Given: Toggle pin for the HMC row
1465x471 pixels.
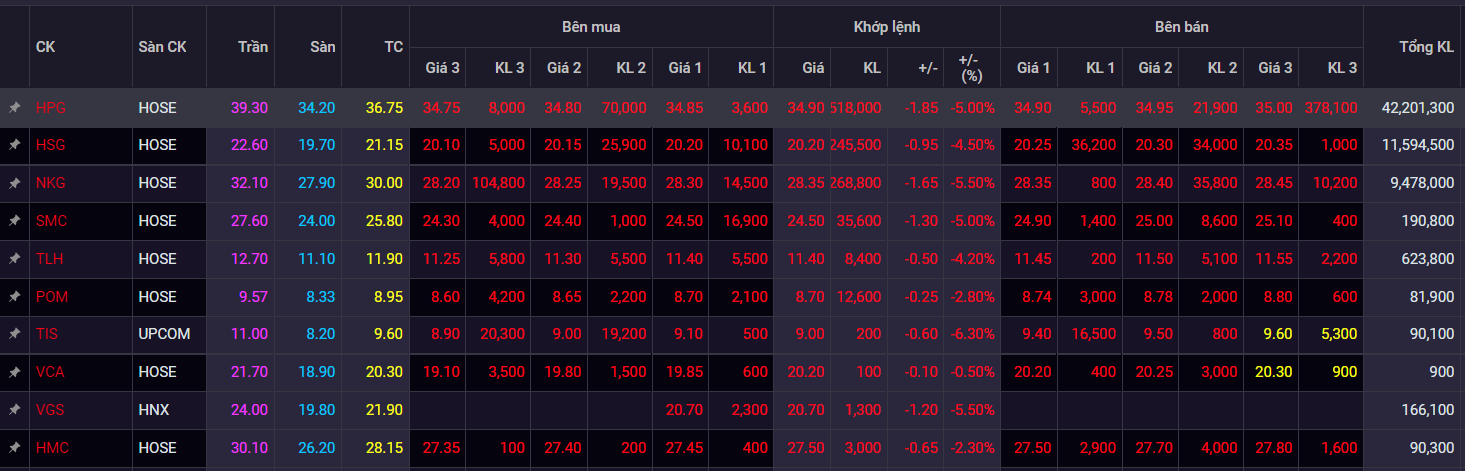Looking at the screenshot, I should (15, 448).
